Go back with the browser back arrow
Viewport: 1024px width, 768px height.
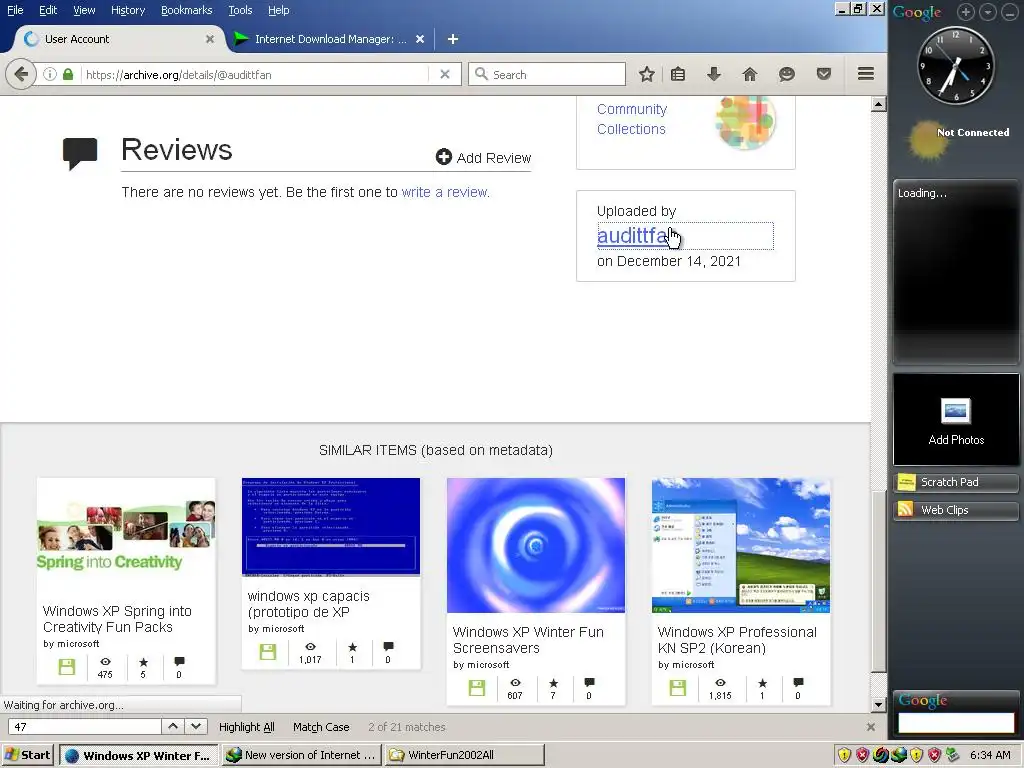coord(21,74)
